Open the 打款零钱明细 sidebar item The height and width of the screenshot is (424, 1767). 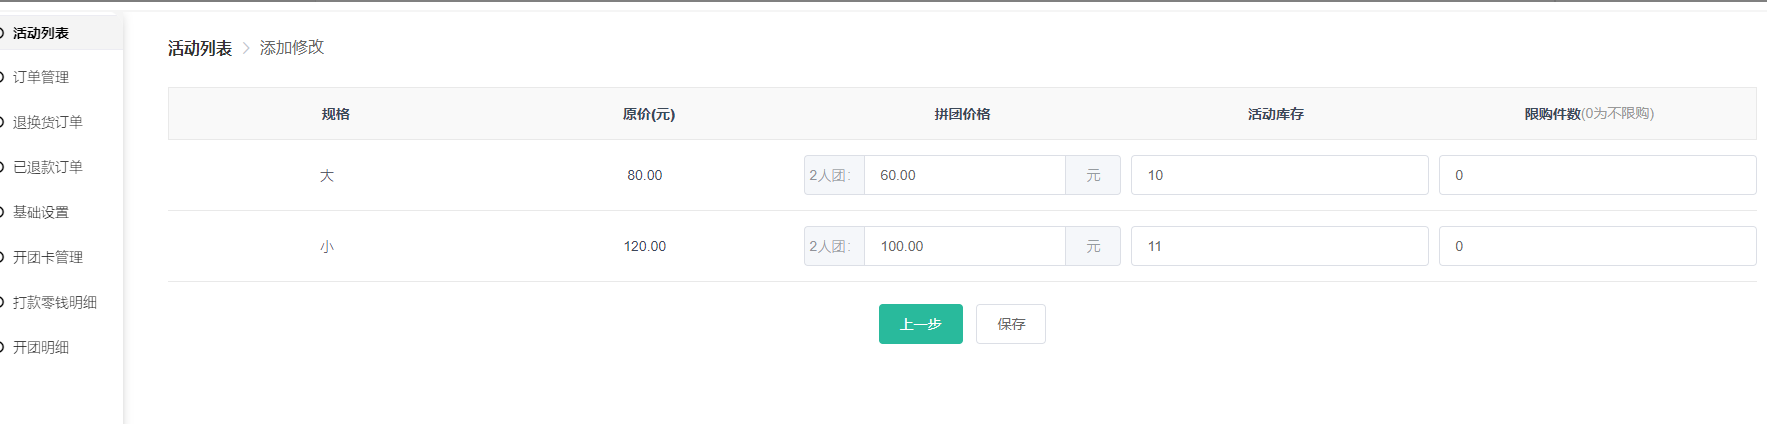click(x=55, y=302)
